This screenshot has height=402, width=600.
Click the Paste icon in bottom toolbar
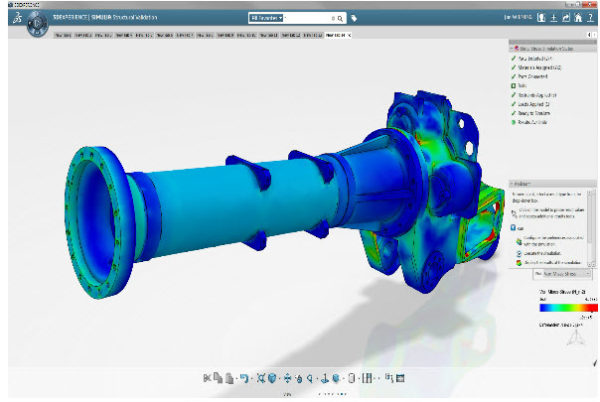[x=230, y=378]
